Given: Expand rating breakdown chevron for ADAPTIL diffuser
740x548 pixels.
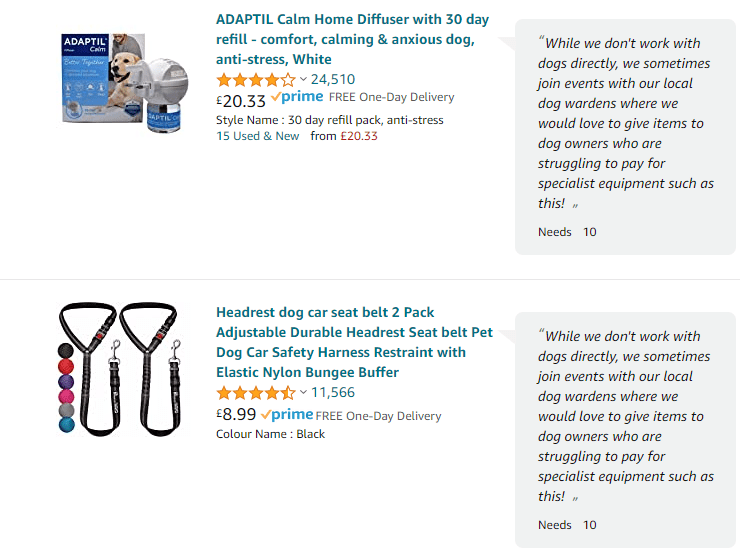Looking at the screenshot, I should coord(303,79).
